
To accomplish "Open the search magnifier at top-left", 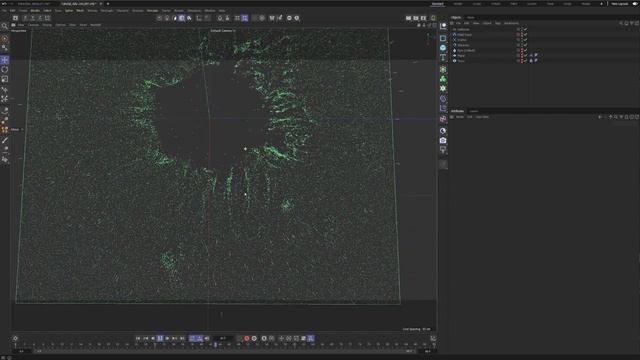I will [4, 26].
